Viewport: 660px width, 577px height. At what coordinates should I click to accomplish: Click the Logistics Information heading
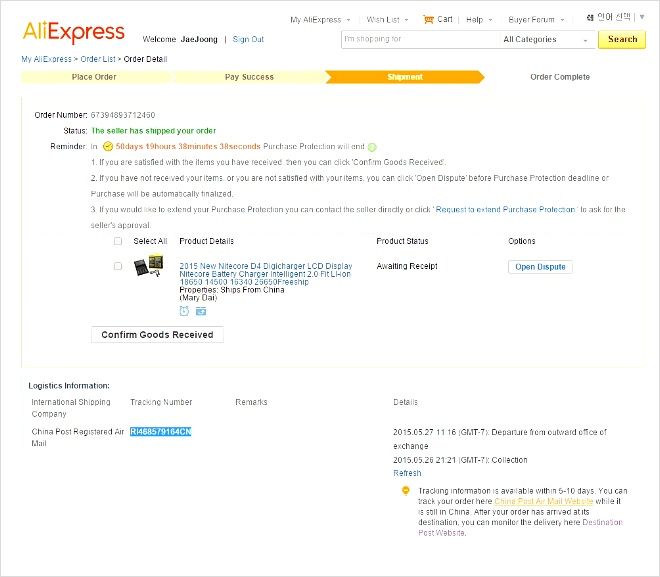(69, 386)
